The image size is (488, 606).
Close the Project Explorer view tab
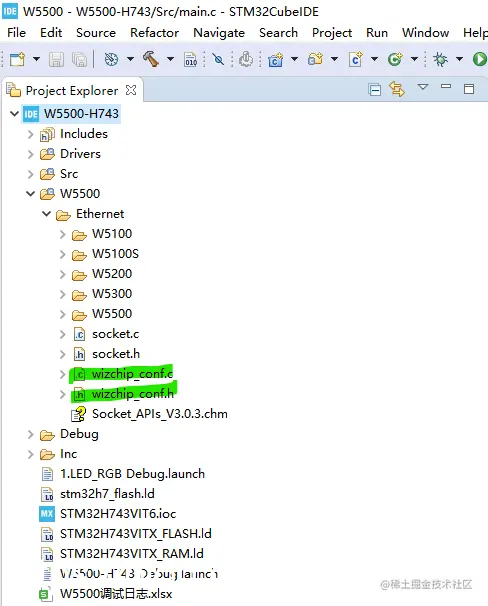(x=131, y=90)
